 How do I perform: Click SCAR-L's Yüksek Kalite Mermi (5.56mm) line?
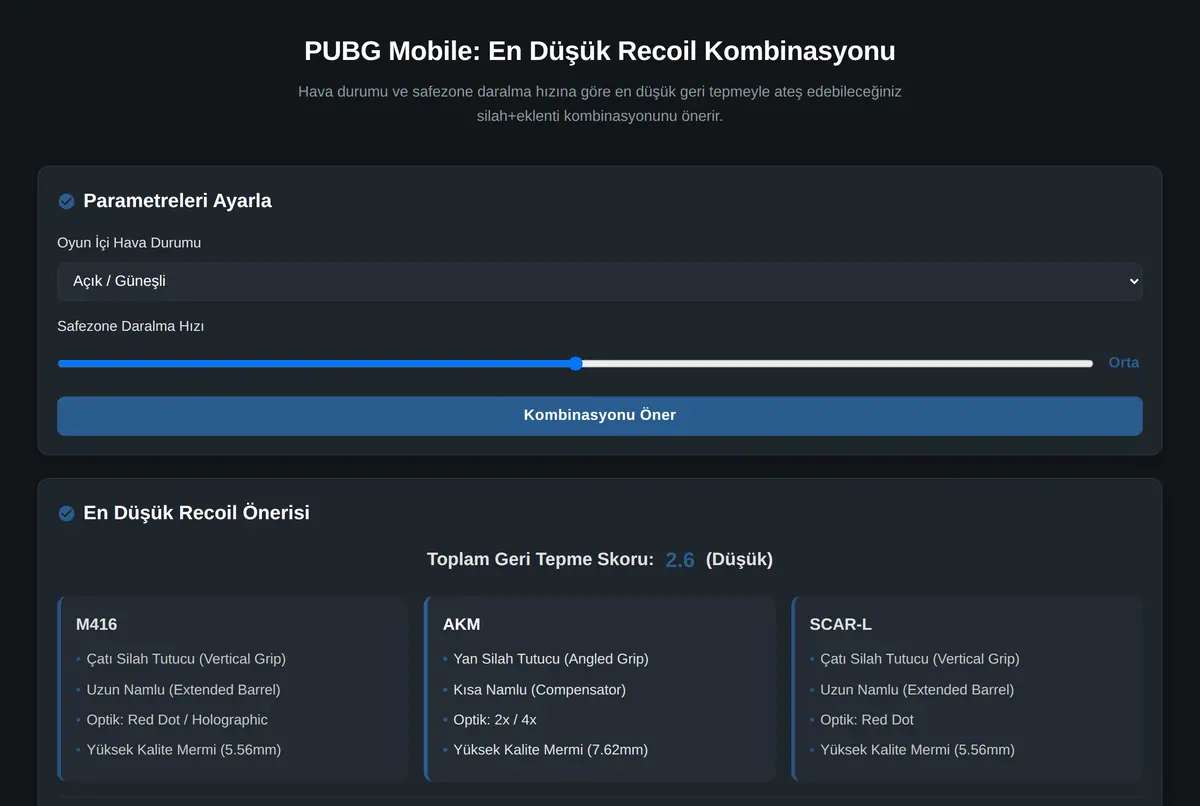(x=918, y=749)
